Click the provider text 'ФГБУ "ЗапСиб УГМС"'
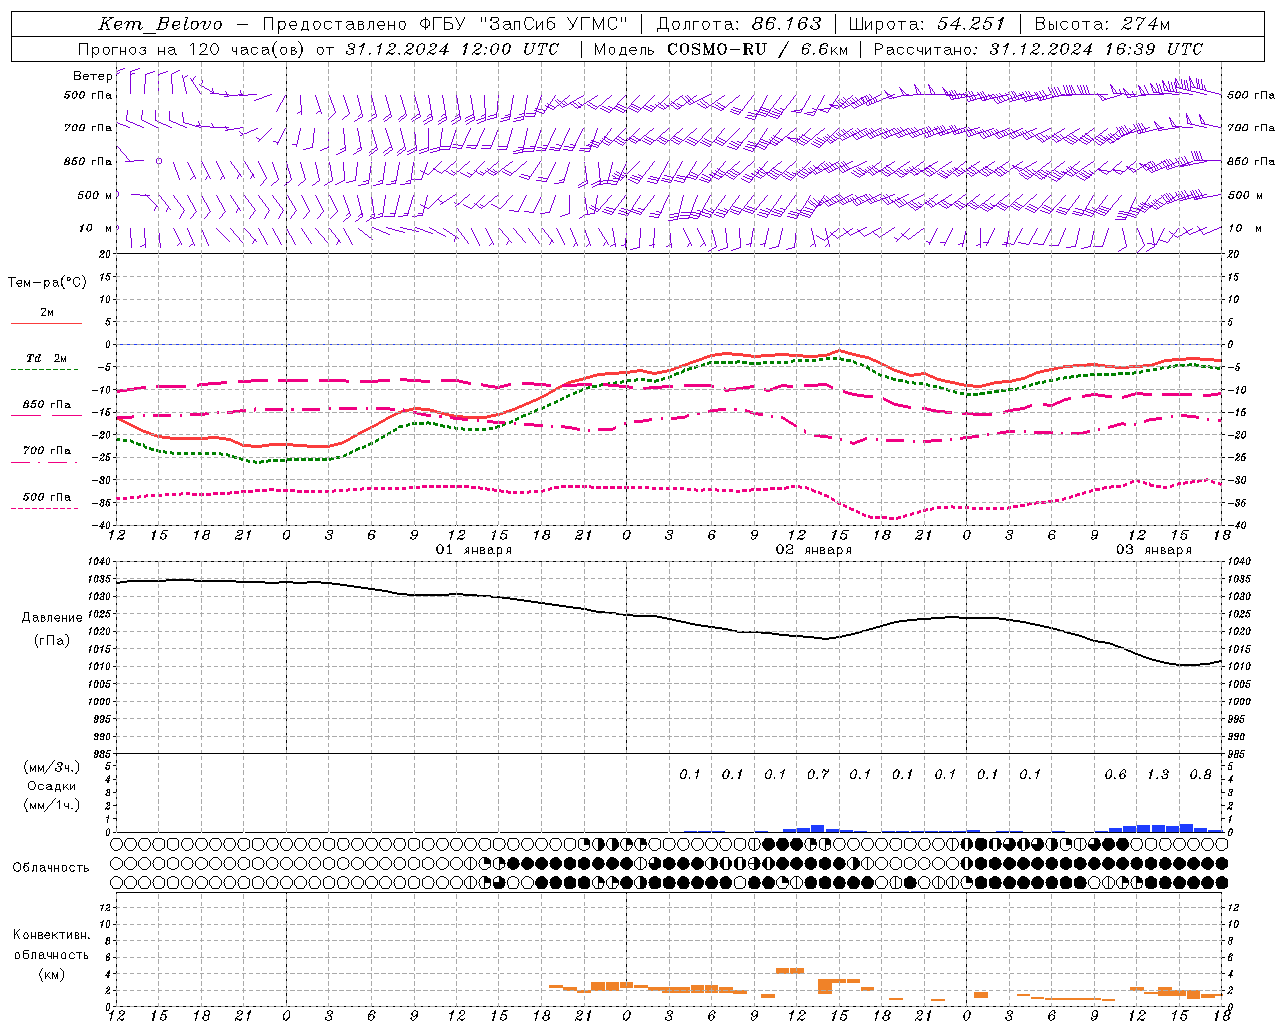 [x=522, y=24]
